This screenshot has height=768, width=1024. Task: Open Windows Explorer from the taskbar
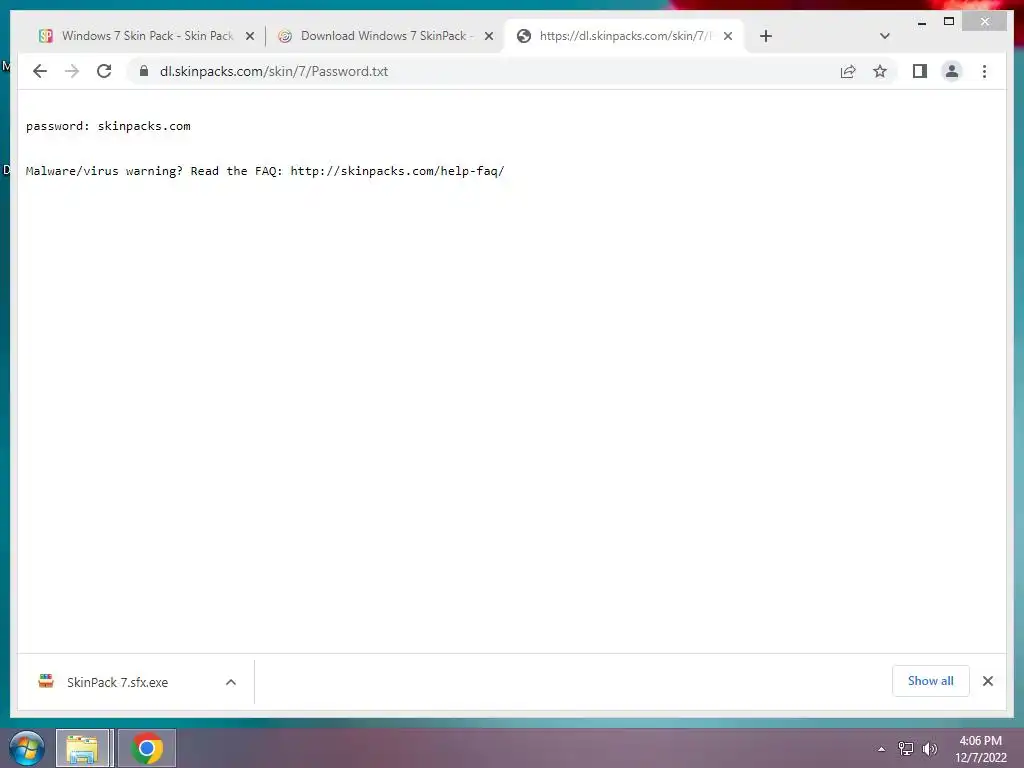82,748
